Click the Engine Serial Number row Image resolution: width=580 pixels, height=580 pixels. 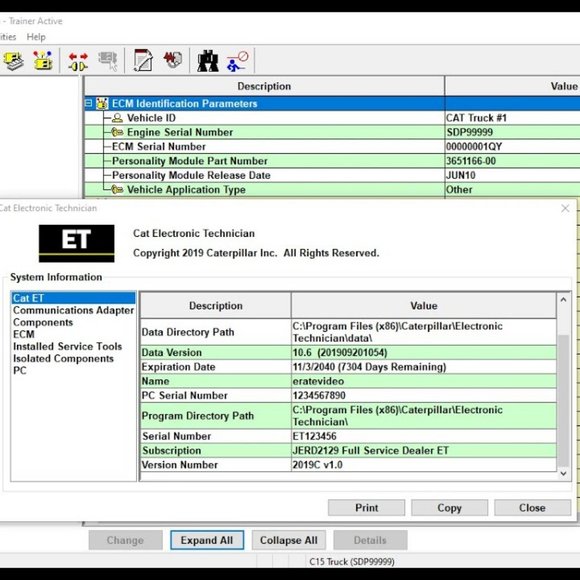332,132
